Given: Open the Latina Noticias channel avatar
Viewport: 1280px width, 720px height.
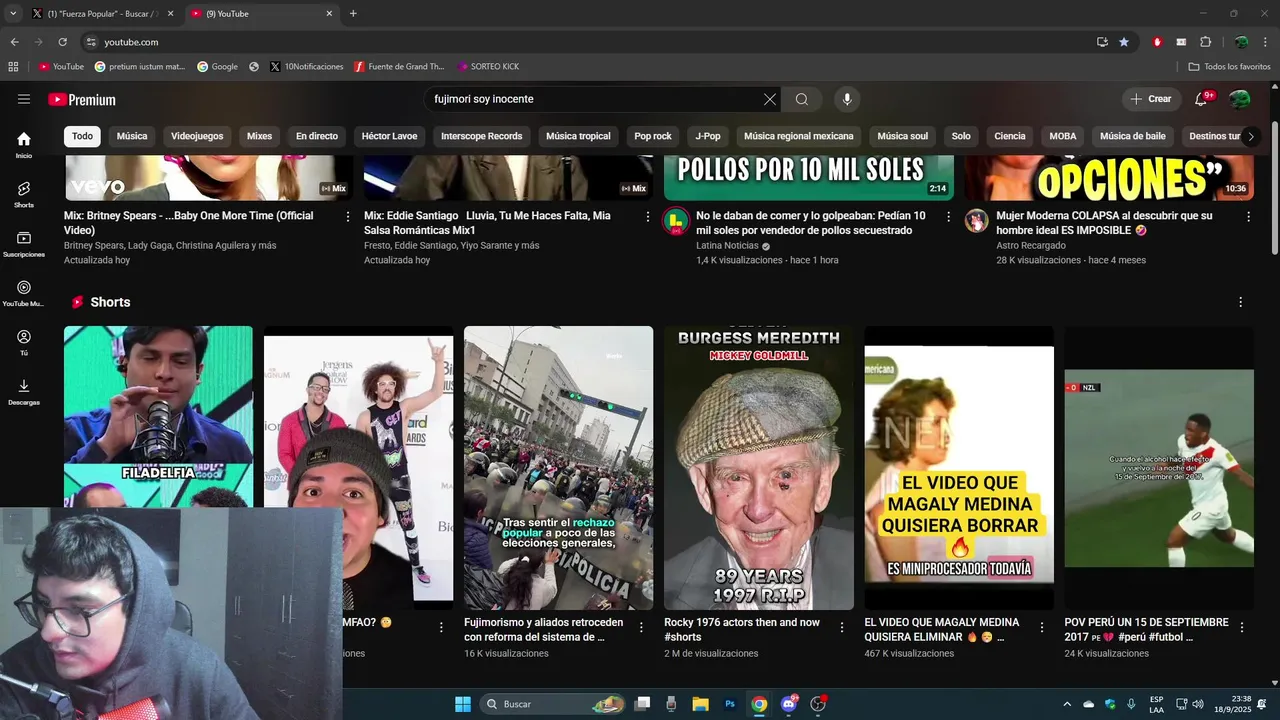Looking at the screenshot, I should click(677, 221).
